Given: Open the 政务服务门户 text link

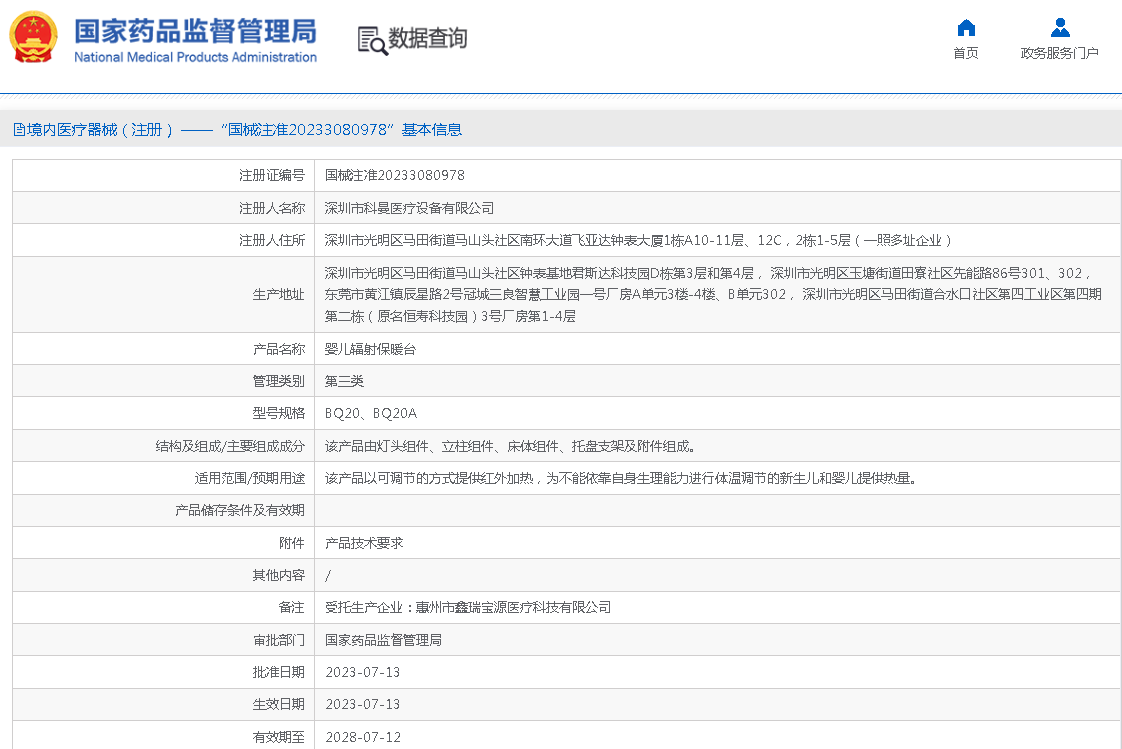Looking at the screenshot, I should 1059,53.
